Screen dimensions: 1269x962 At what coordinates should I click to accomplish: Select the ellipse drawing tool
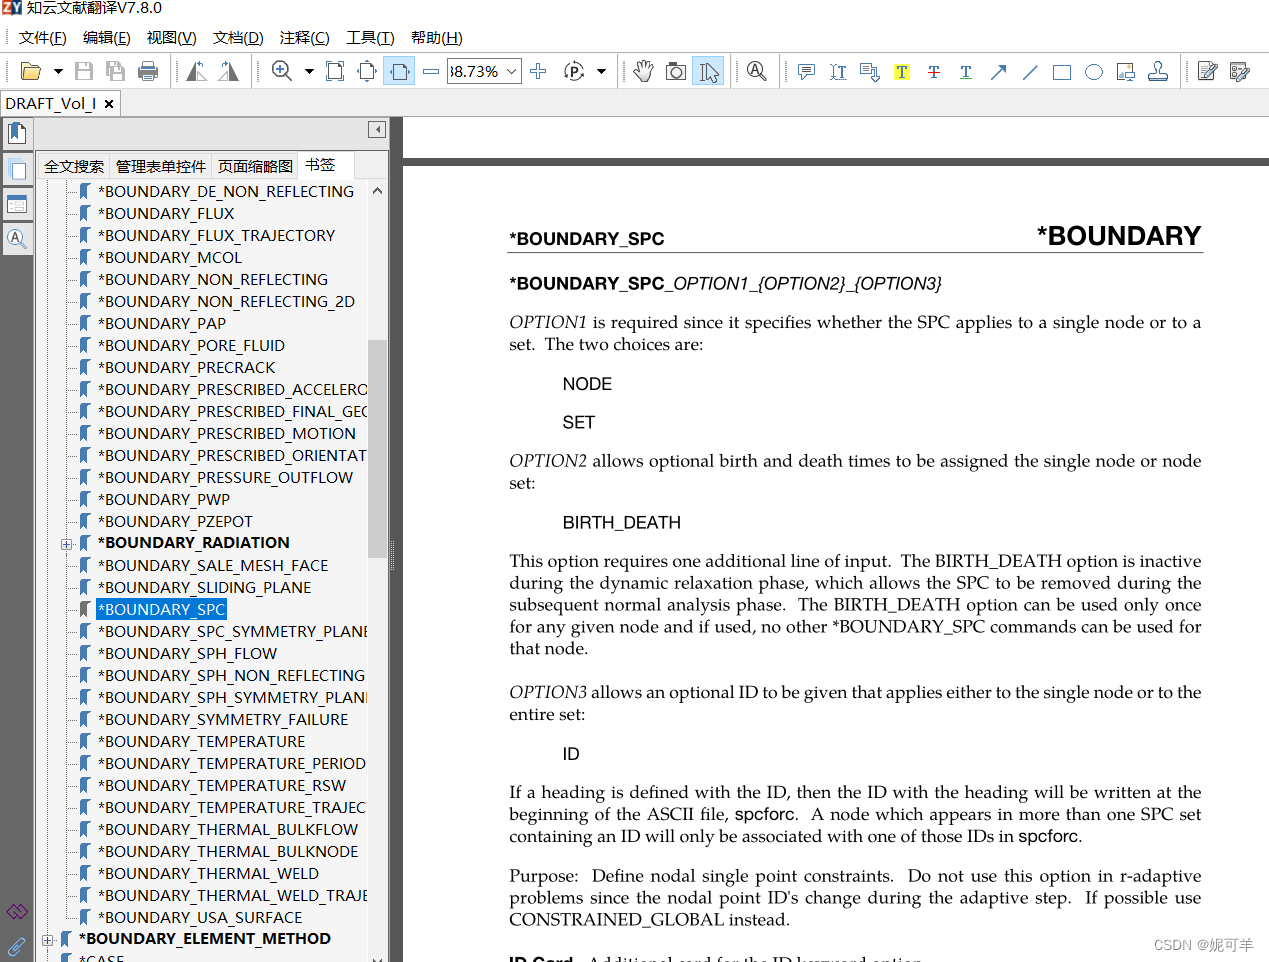[x=1094, y=72]
